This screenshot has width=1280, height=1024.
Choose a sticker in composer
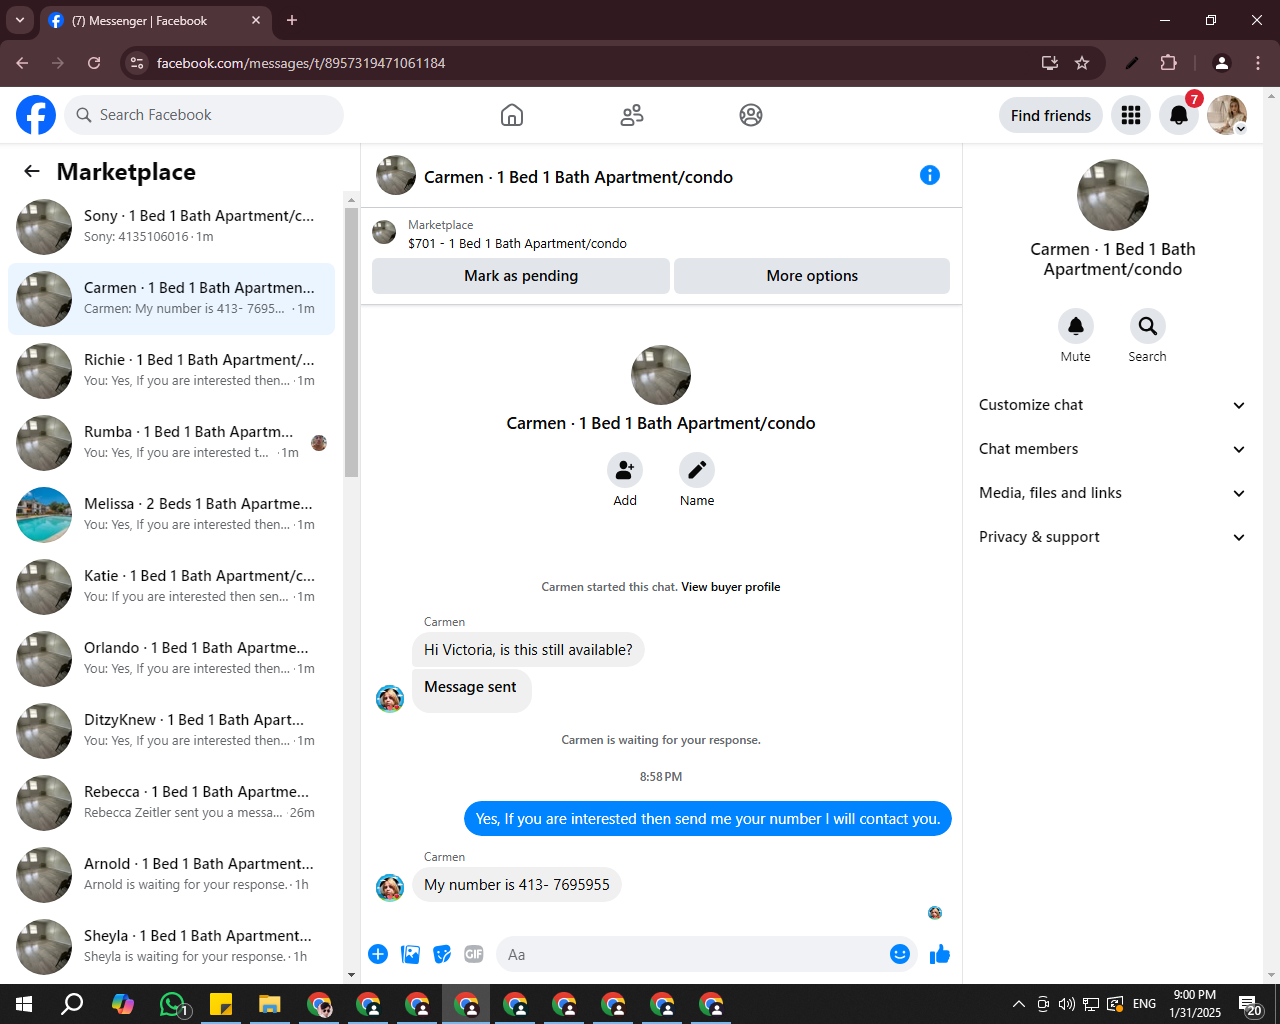[x=442, y=954]
